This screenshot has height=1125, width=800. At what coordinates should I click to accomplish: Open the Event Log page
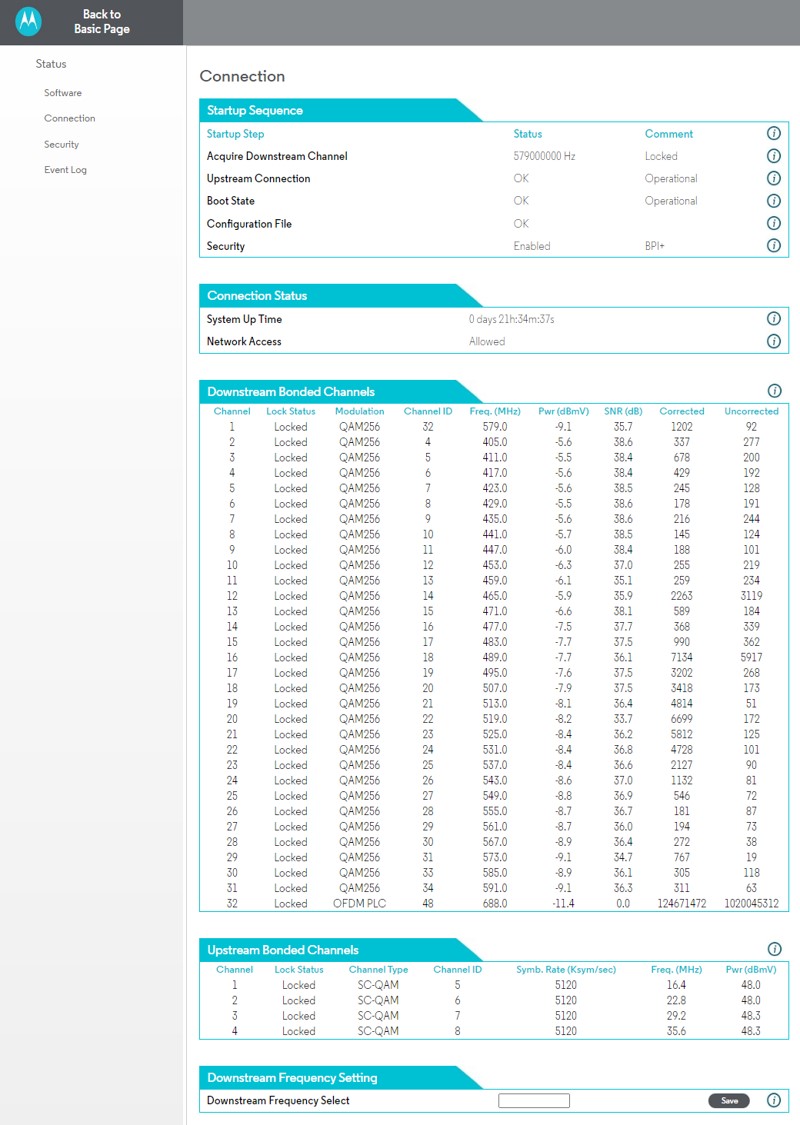[x=65, y=170]
